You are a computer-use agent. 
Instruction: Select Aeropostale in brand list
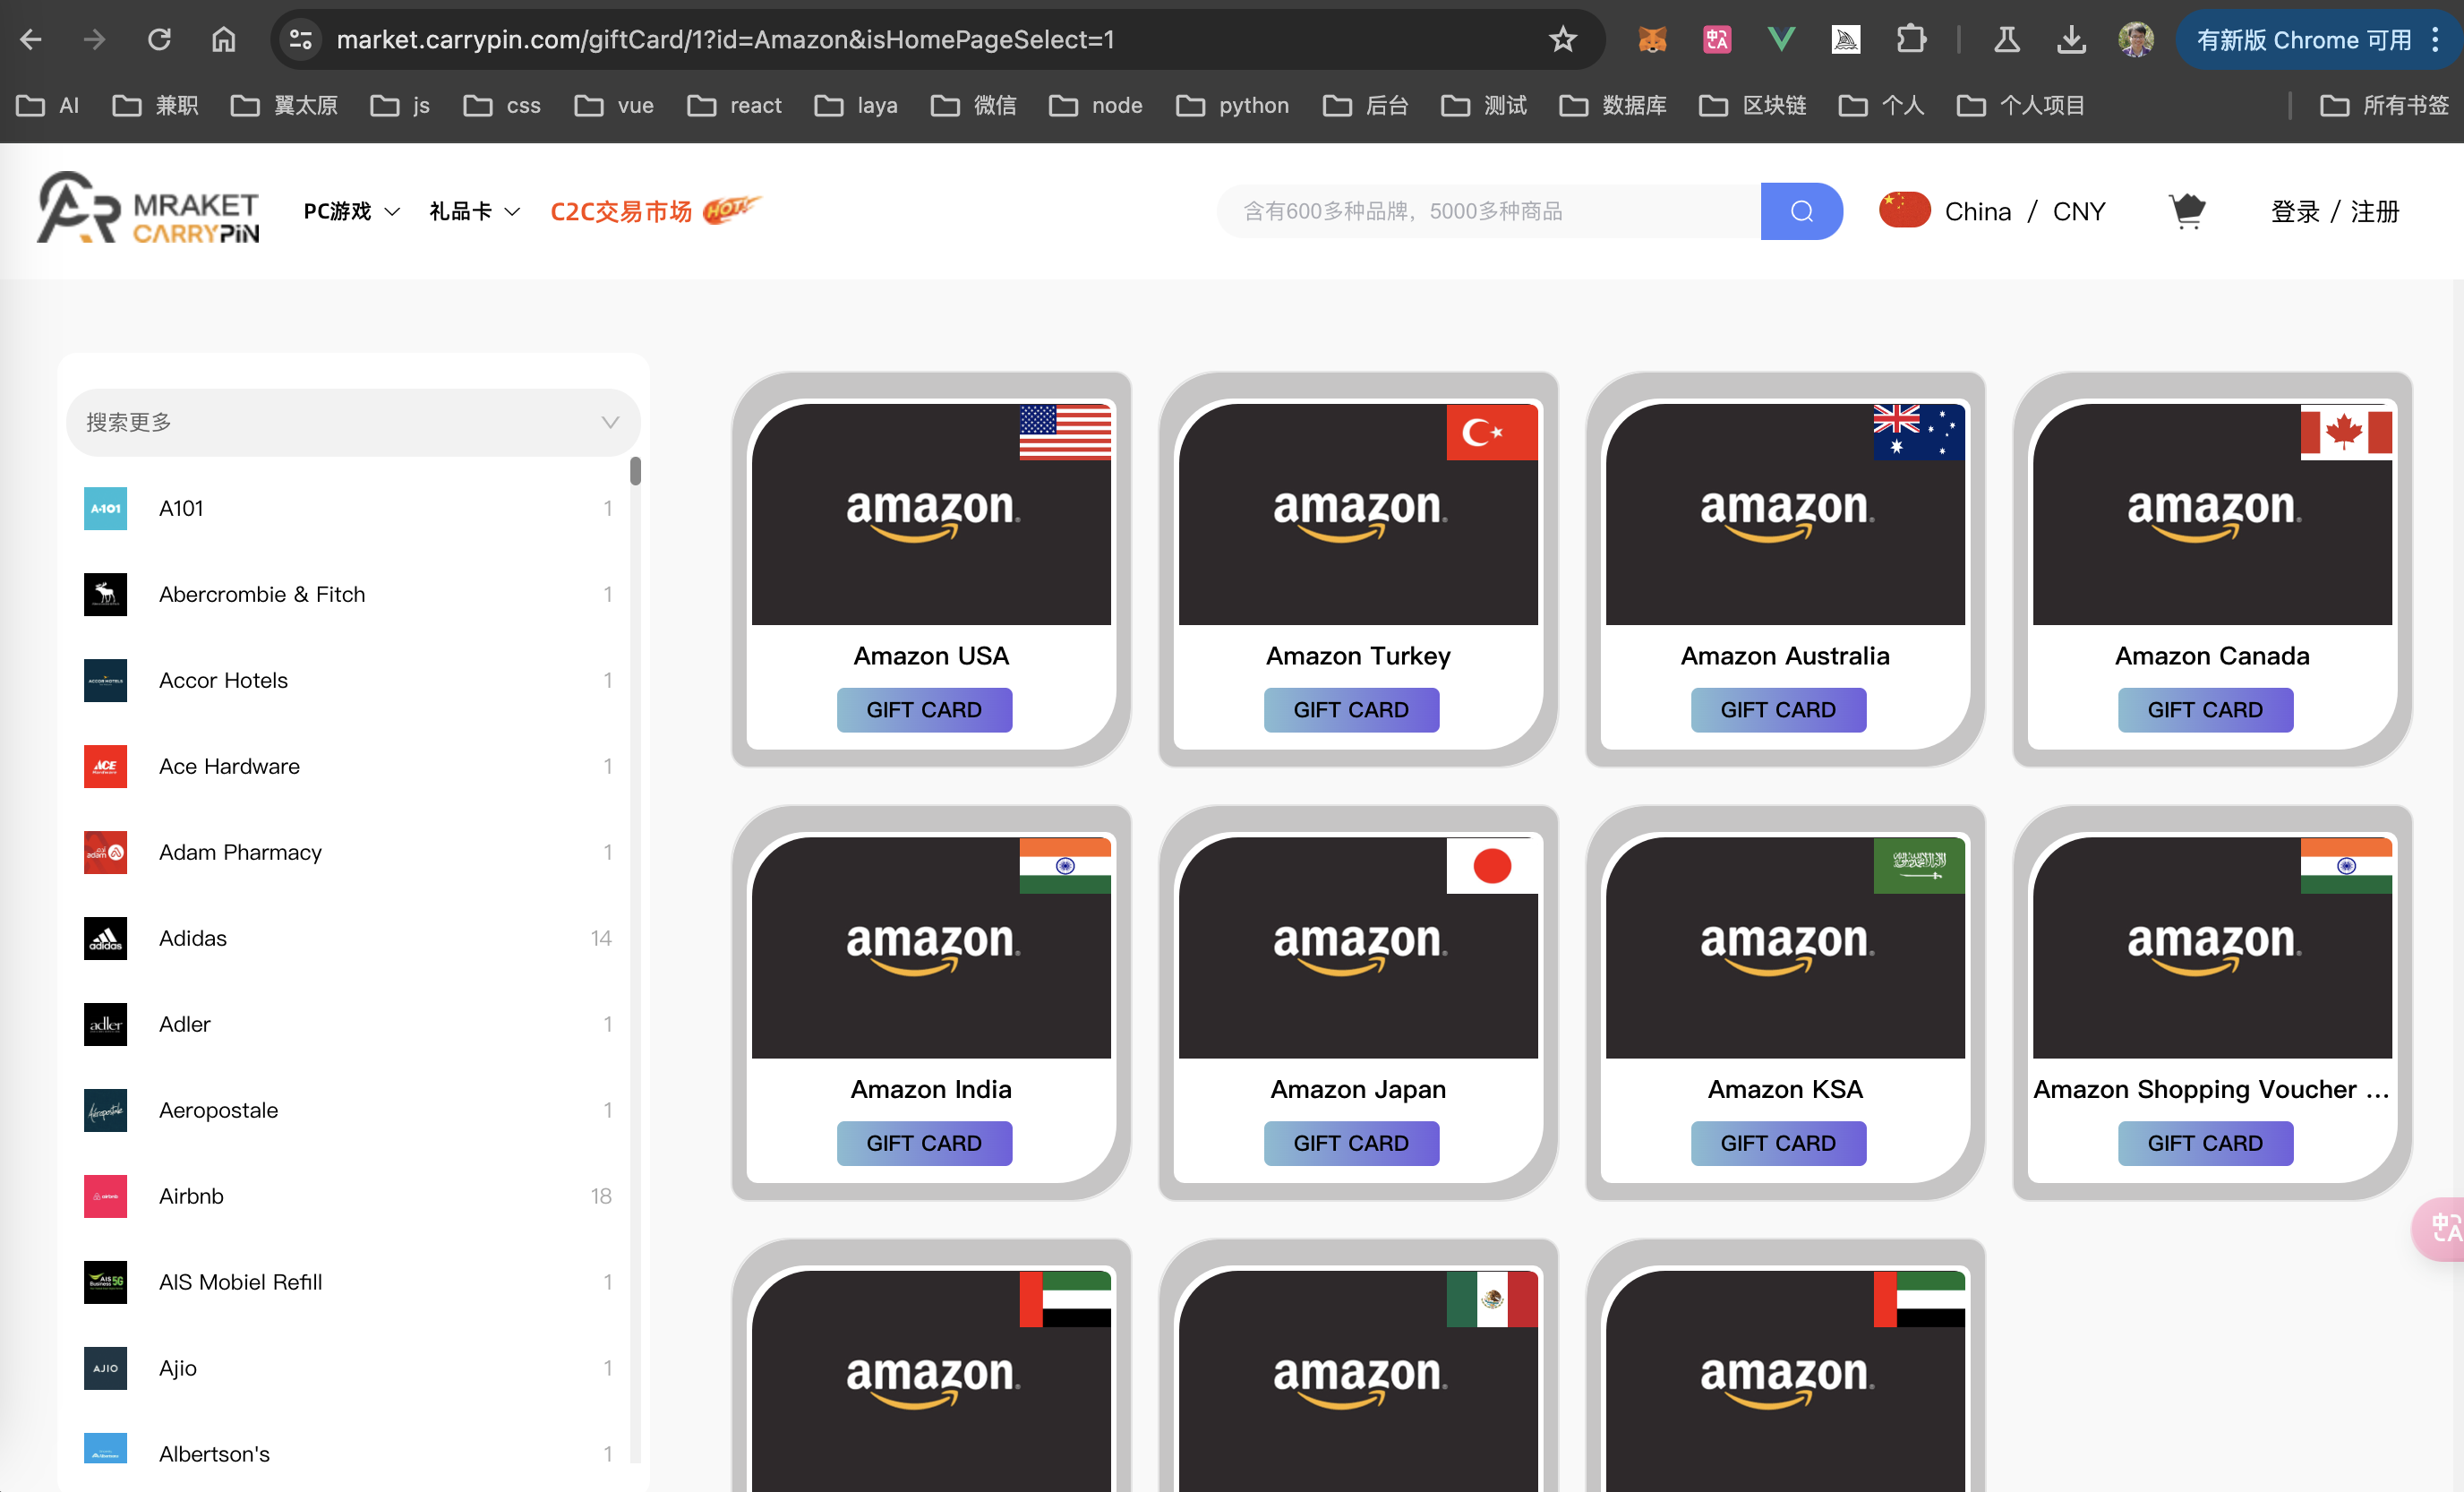[348, 1110]
